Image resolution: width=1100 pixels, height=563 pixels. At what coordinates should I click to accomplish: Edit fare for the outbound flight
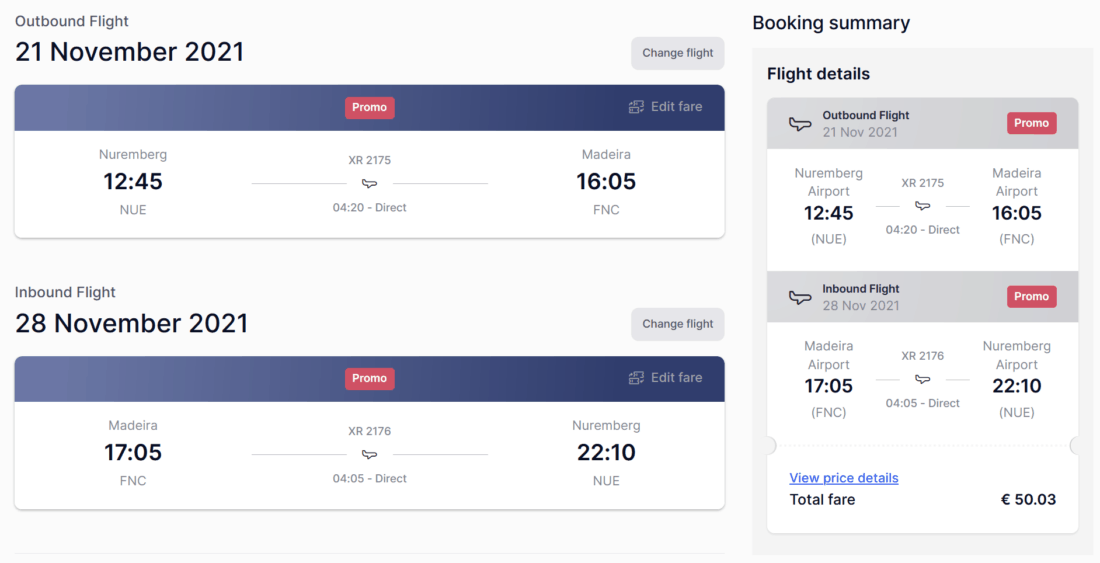pyautogui.click(x=676, y=107)
